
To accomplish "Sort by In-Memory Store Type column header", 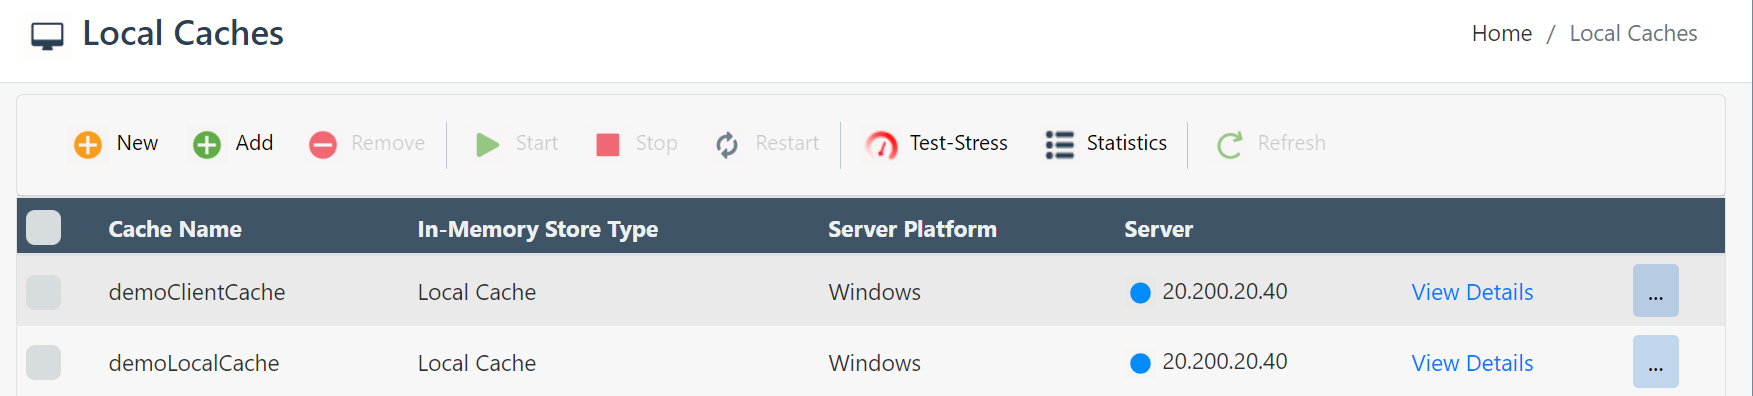I will point(537,229).
